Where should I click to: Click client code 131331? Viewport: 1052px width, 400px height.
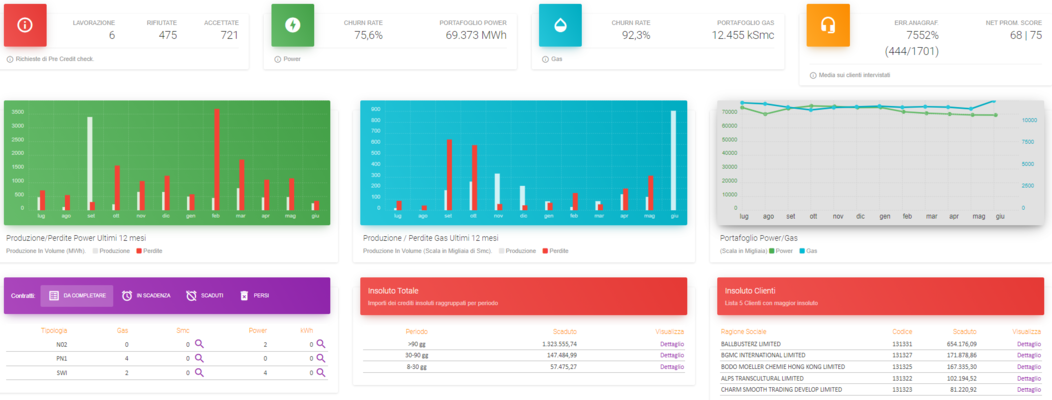902,344
